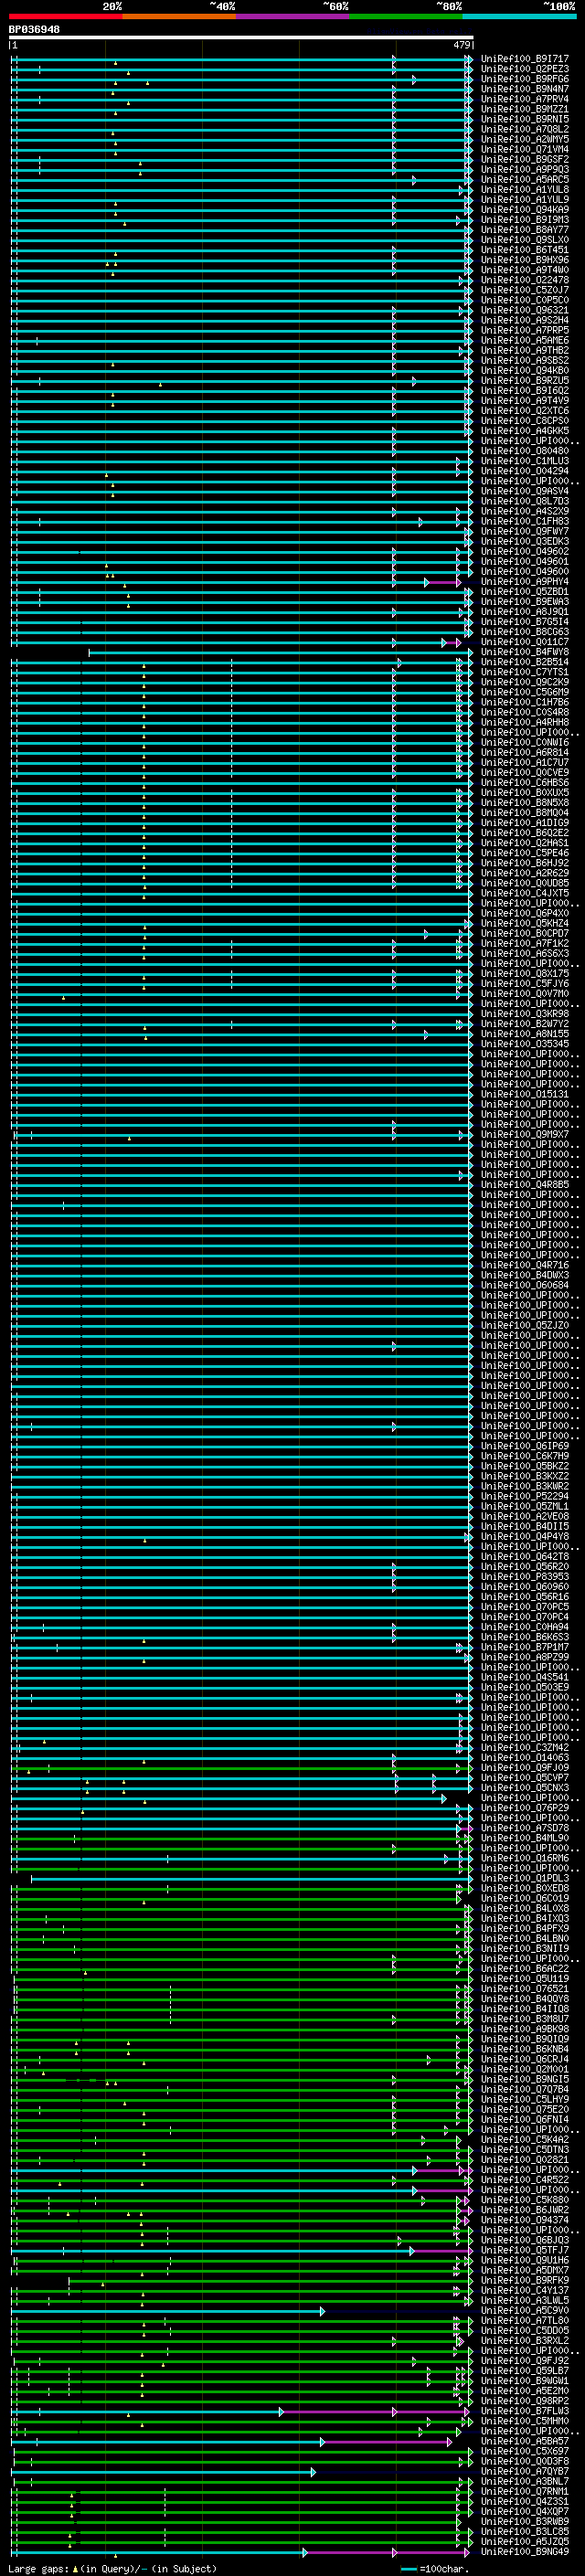Click the white query ruler bar spanning 1 to 479
This screenshot has height=2576, width=585.
click(240, 37)
